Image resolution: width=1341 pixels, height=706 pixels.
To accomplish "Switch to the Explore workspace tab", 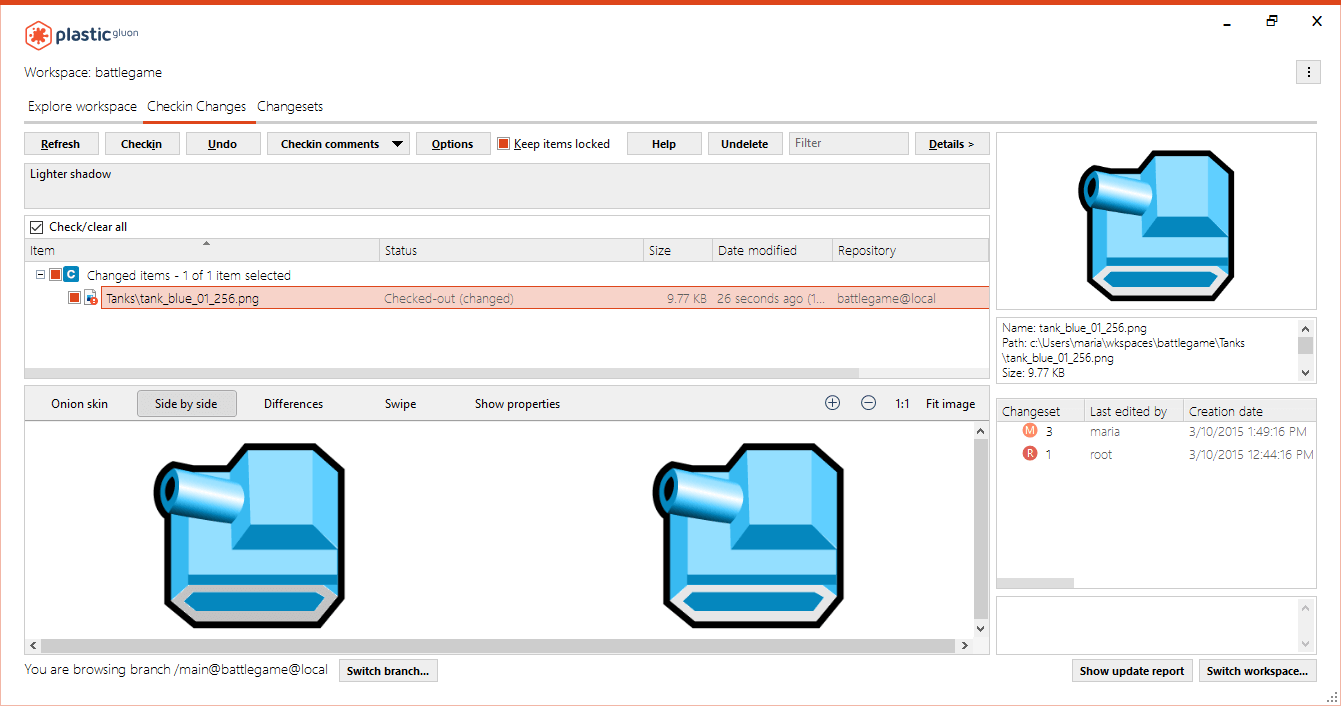I will (82, 107).
